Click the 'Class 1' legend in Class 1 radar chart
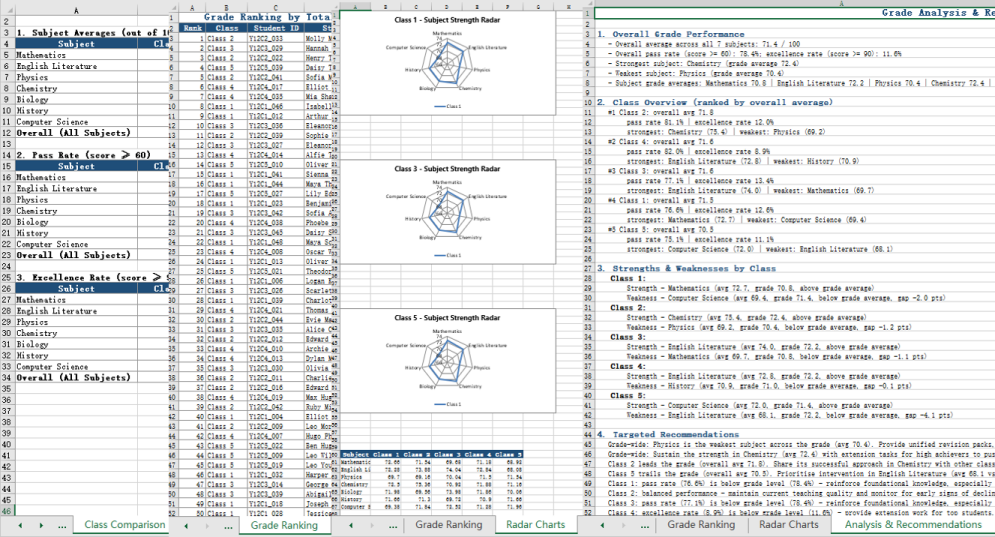Image resolution: width=995 pixels, height=537 pixels. 448,106
